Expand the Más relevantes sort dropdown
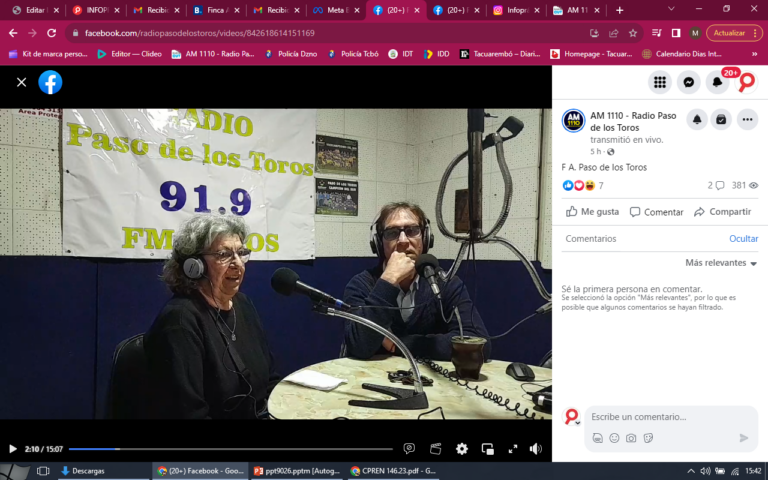The width and height of the screenshot is (768, 480). pyautogui.click(x=721, y=263)
